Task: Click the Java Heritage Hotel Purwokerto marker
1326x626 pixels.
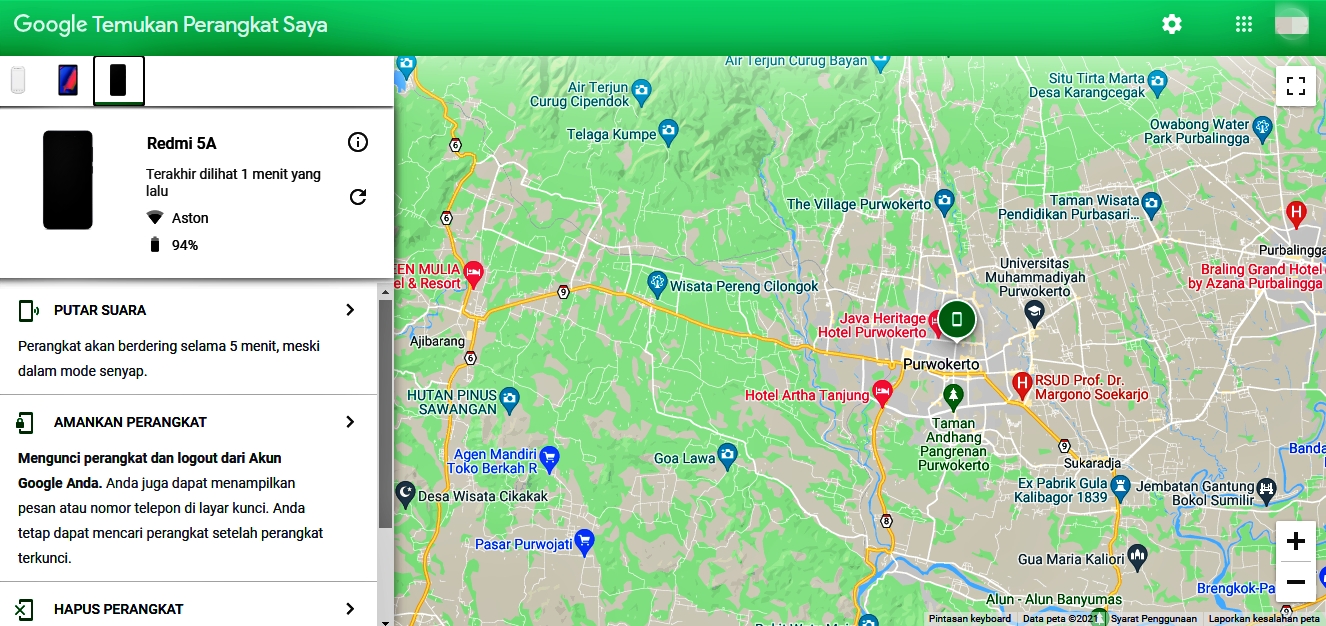Action: 933,322
